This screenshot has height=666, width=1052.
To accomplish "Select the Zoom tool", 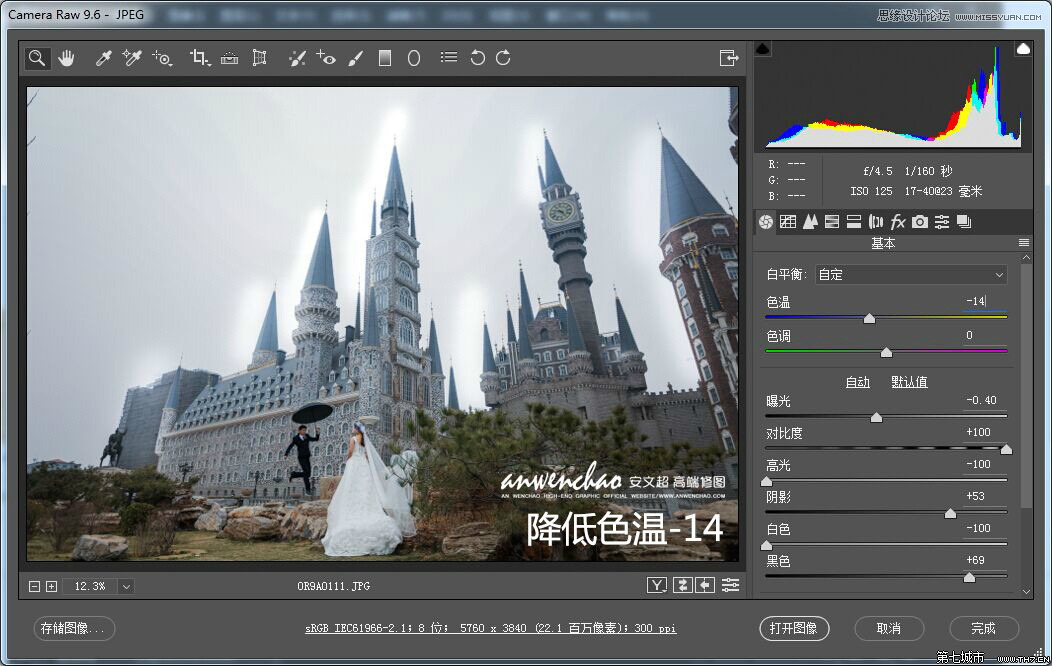I will (37, 58).
